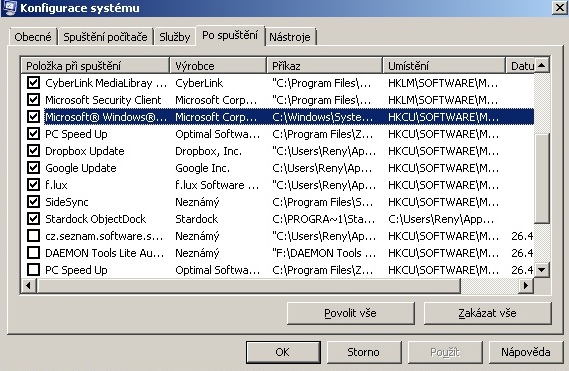Image resolution: width=569 pixels, height=371 pixels.
Task: Toggle the Microsoft® Windows® startup checkbox
Action: tap(33, 117)
